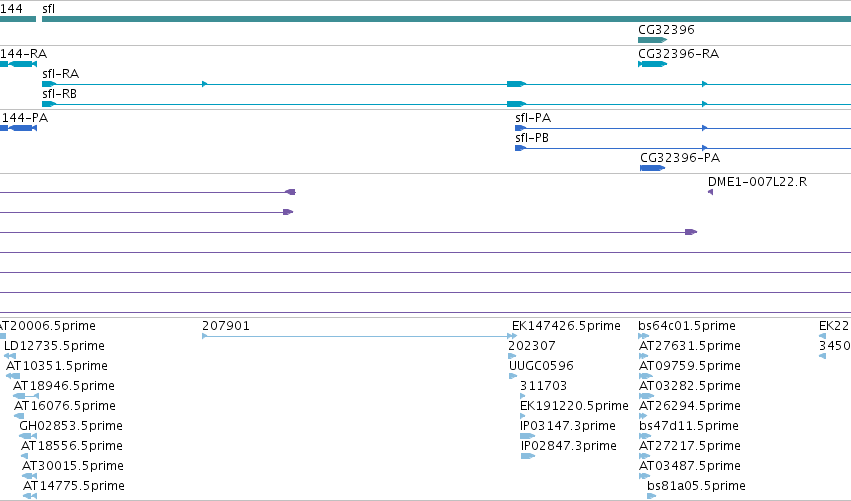Click the AT18556.5prime EST label
The image size is (851, 501).
[72, 446]
